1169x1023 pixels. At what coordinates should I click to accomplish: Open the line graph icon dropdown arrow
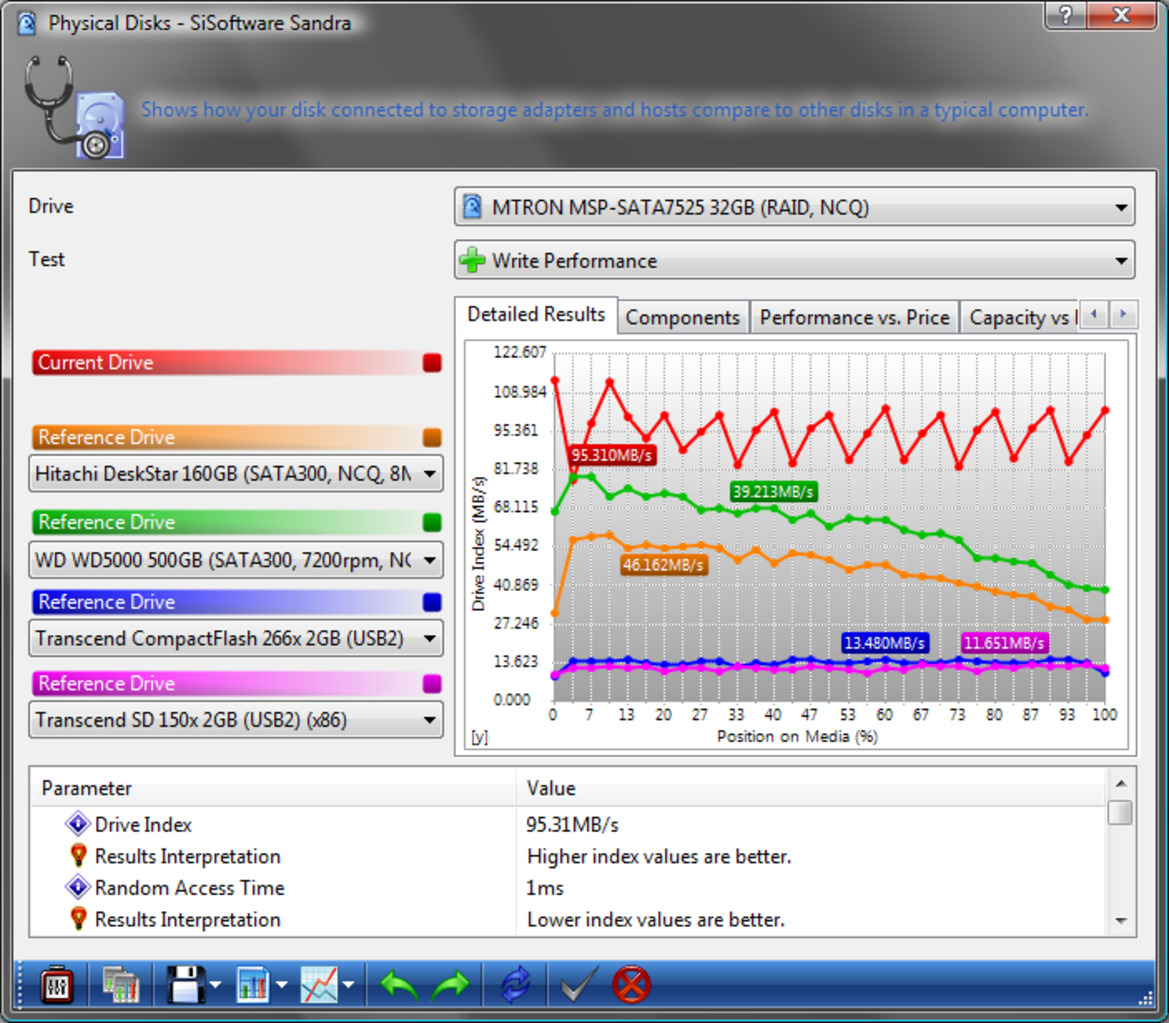tap(348, 986)
